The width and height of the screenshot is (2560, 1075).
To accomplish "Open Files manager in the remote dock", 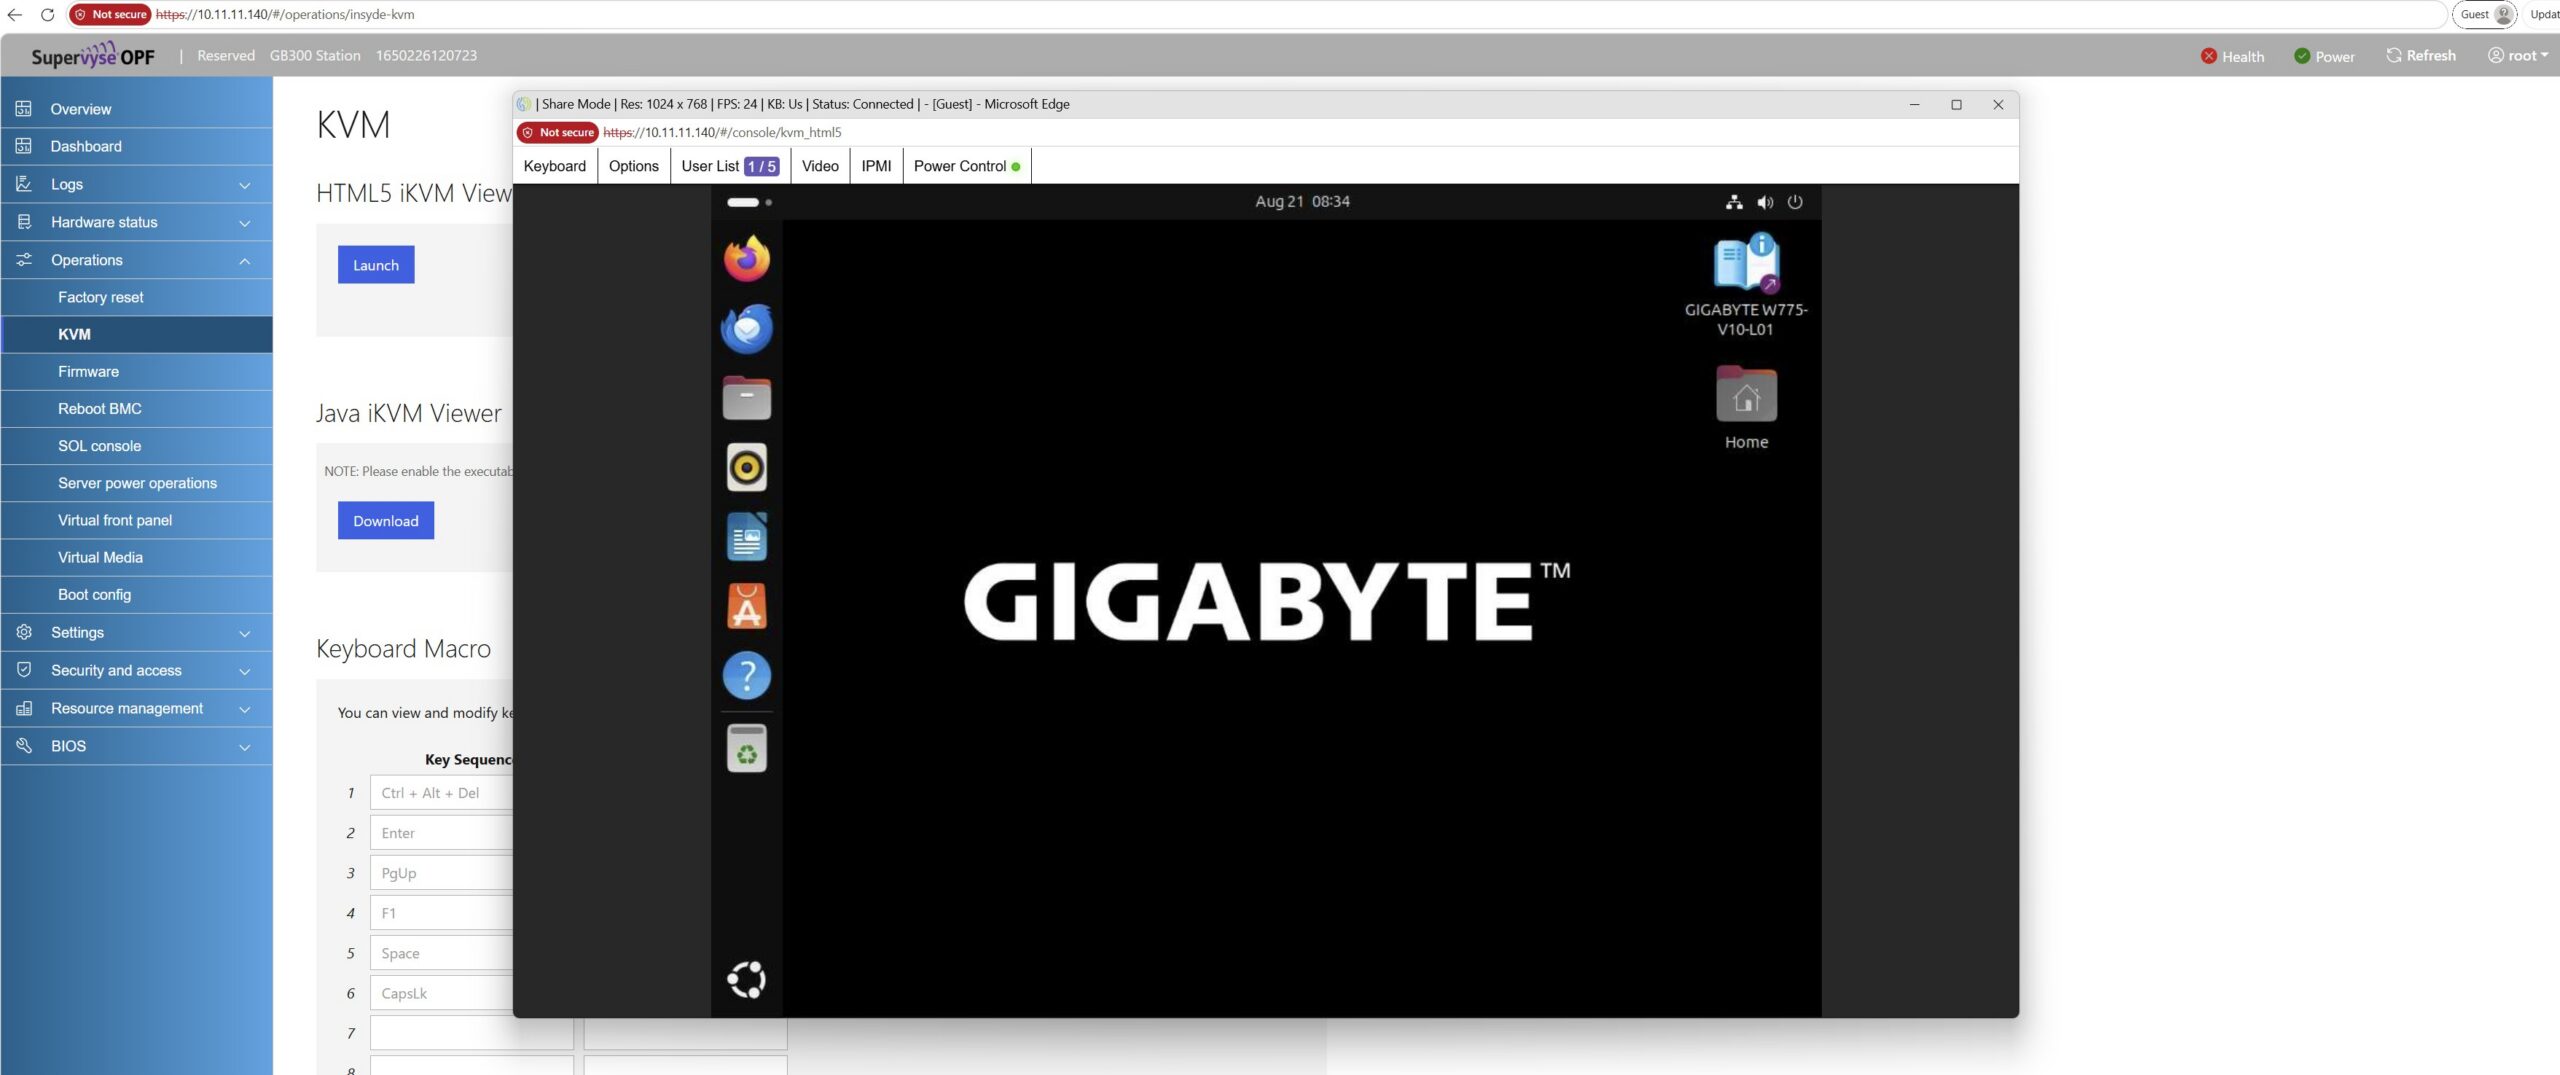I will (747, 398).
